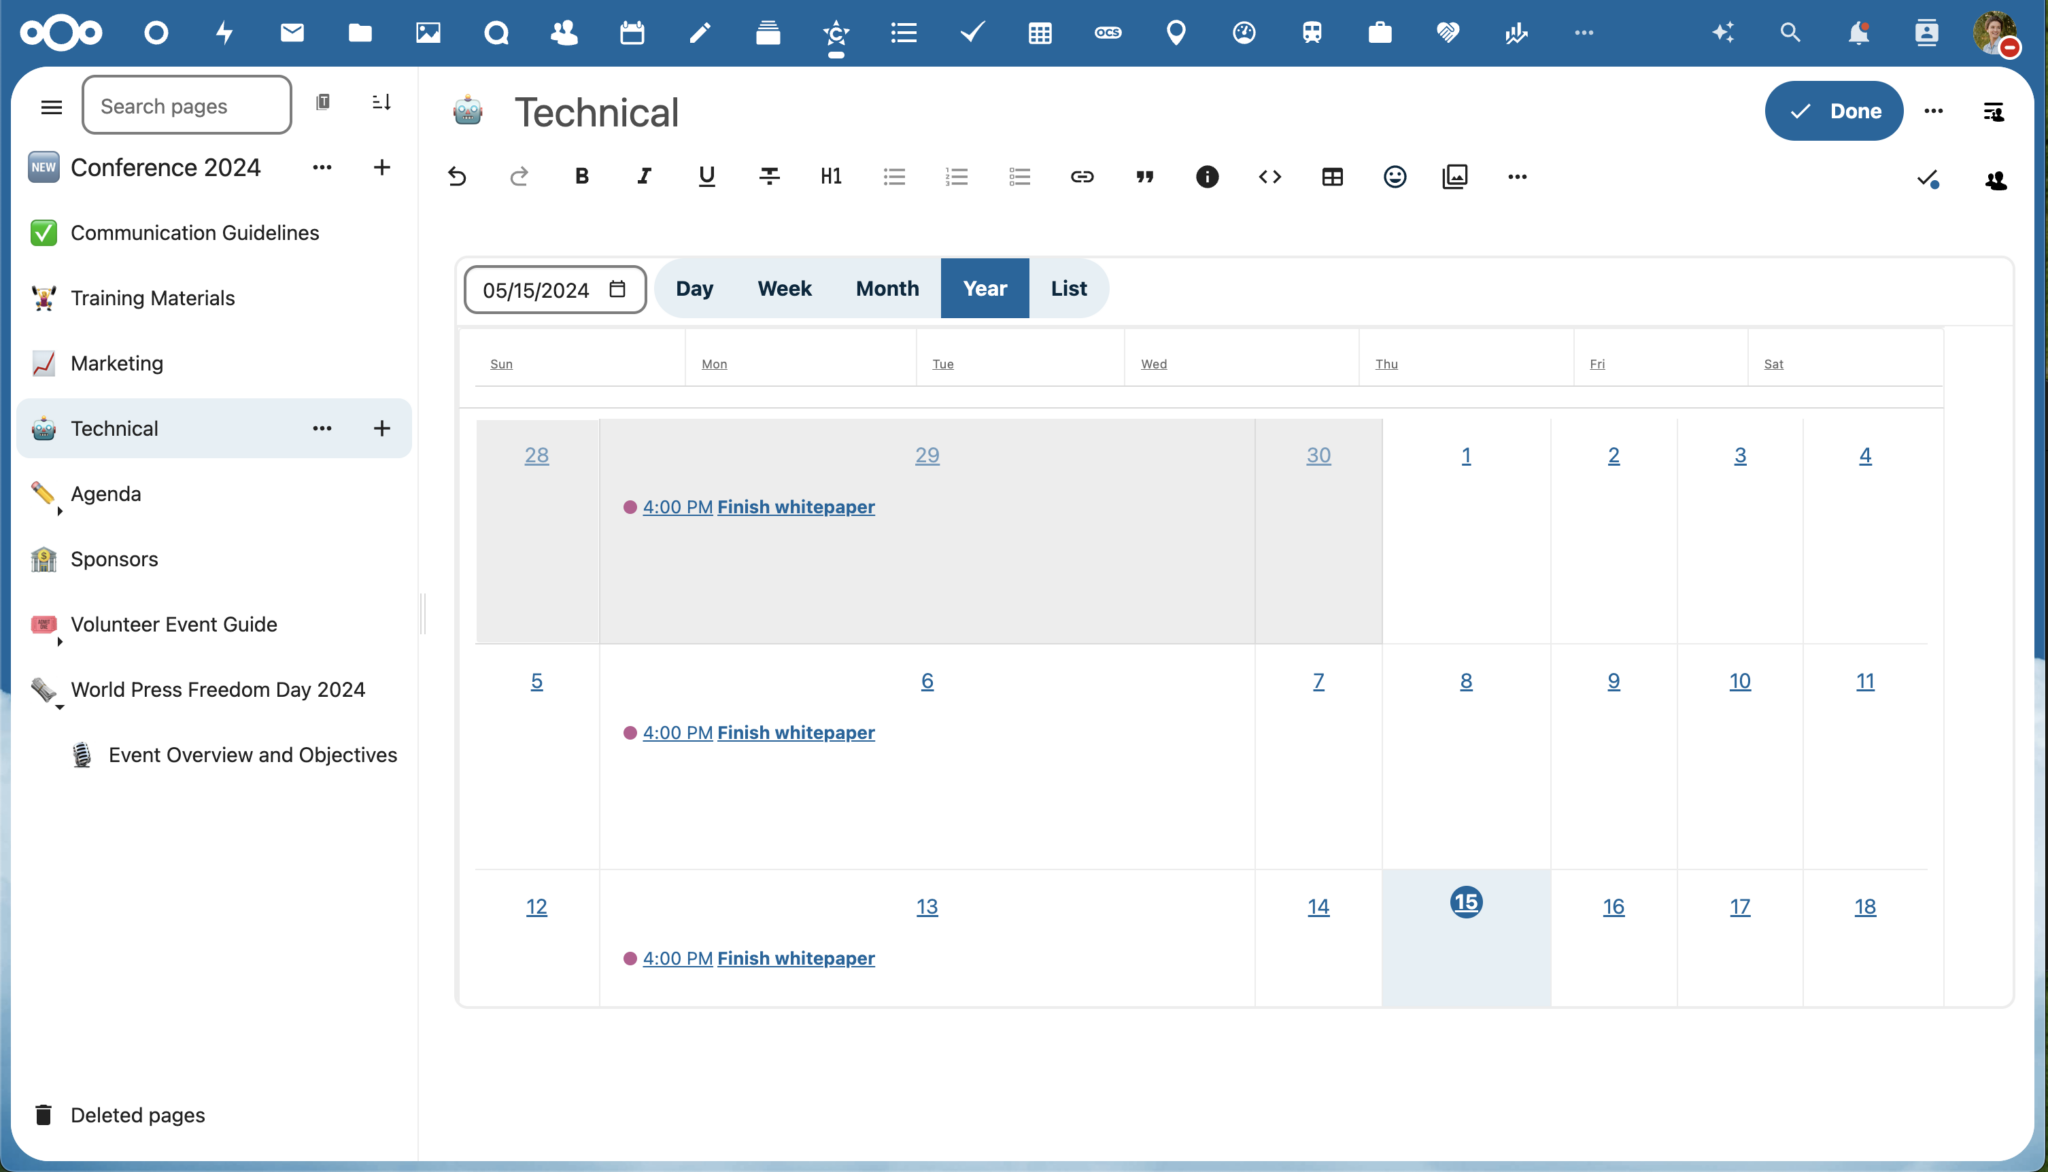
Task: Open the Finish whitepaper event on May 13
Action: [x=795, y=958]
